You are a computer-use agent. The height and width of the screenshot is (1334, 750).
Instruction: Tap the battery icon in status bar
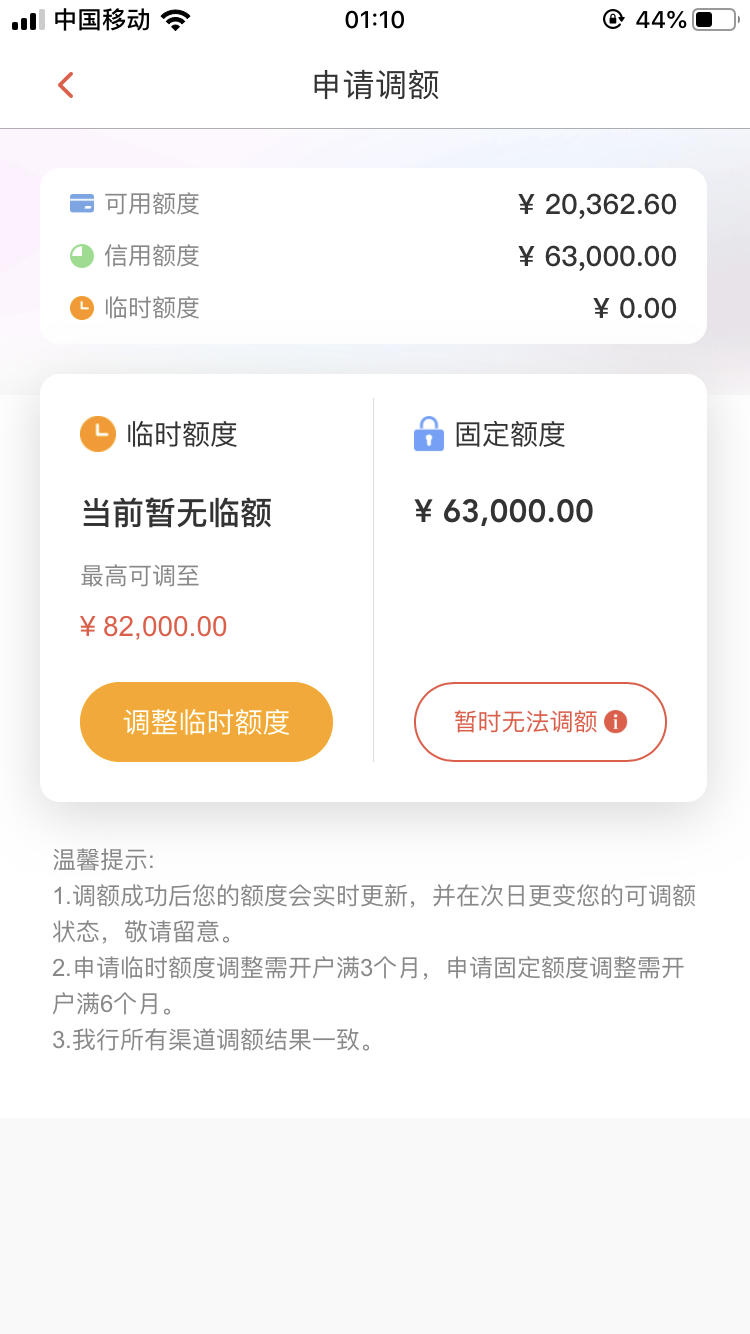click(x=714, y=20)
